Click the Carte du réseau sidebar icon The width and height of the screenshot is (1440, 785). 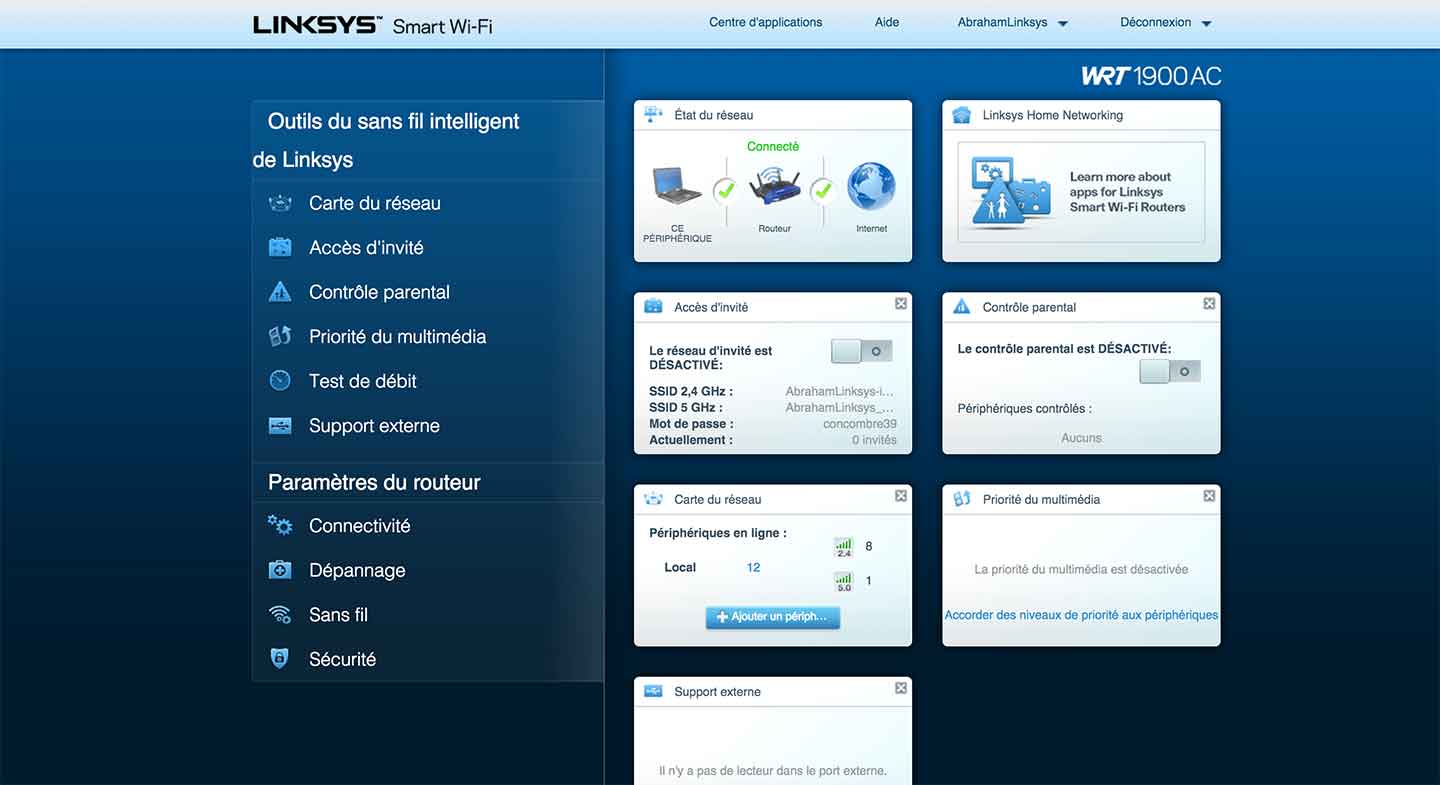(280, 203)
